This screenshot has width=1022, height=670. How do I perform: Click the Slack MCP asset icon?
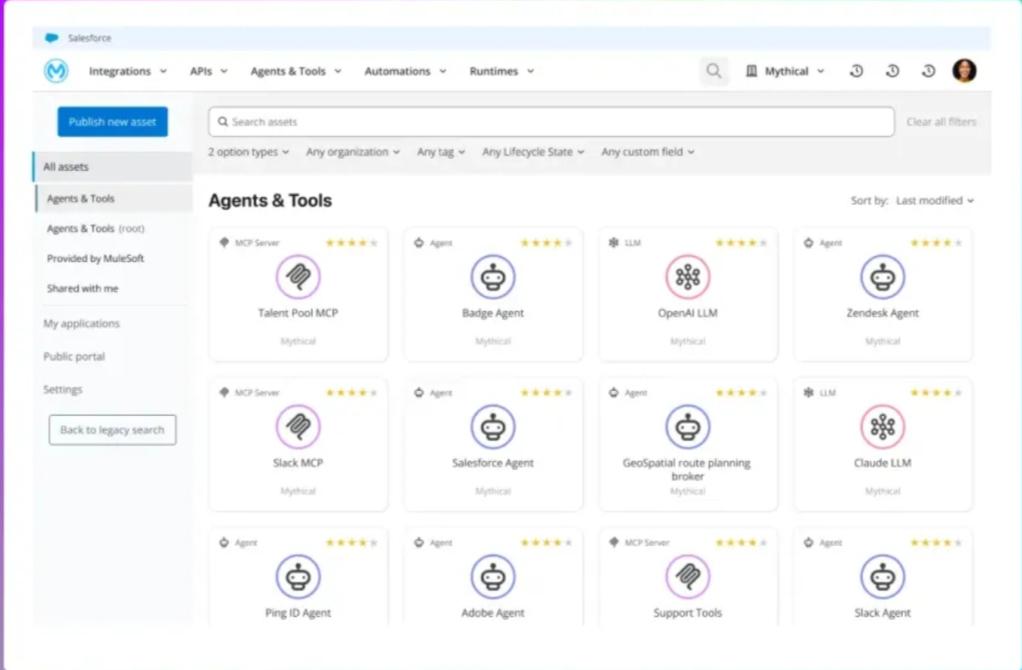(298, 427)
